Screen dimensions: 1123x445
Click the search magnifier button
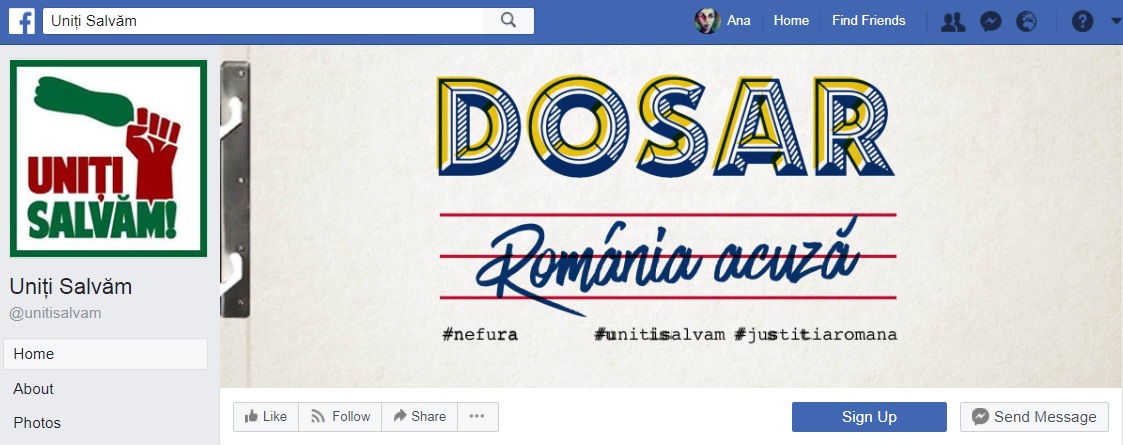click(x=509, y=21)
